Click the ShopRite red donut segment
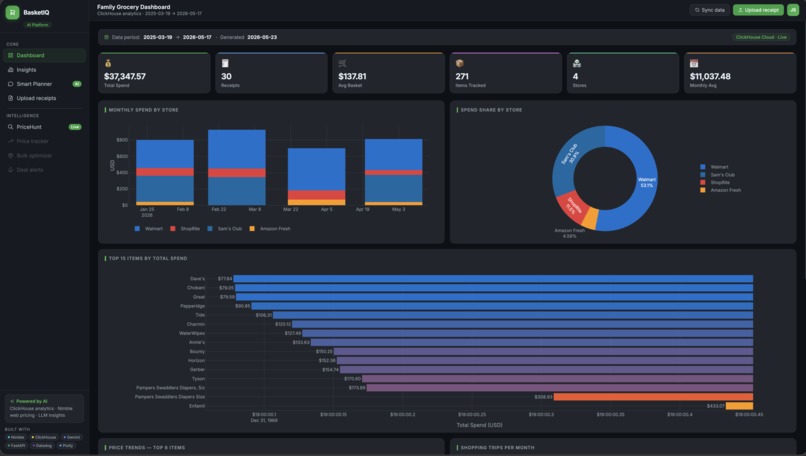Image resolution: width=806 pixels, height=456 pixels. tap(573, 207)
